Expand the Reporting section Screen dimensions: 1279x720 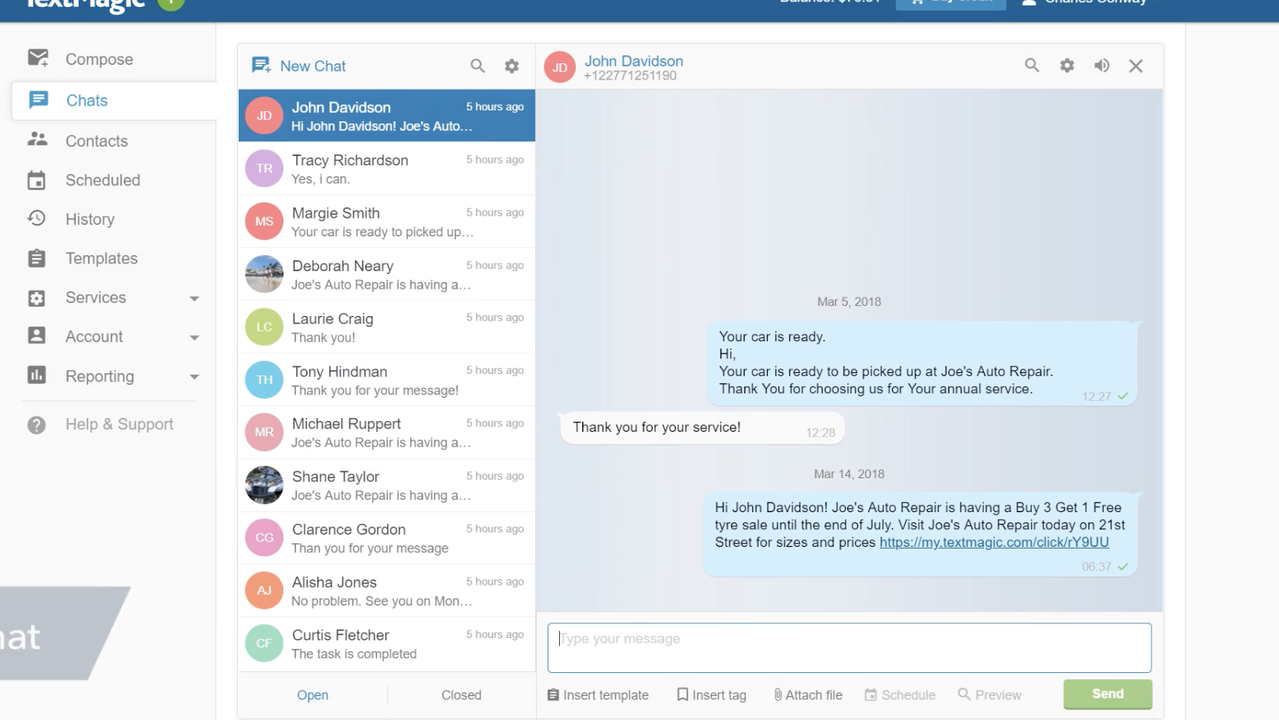[99, 376]
